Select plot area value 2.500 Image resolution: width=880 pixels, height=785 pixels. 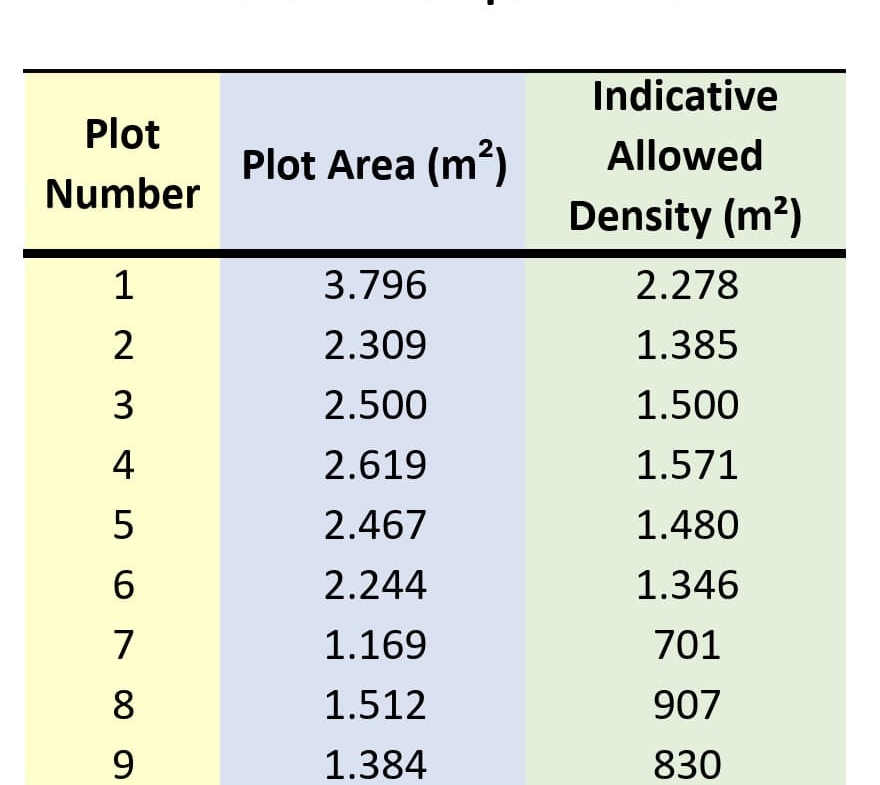click(375, 406)
